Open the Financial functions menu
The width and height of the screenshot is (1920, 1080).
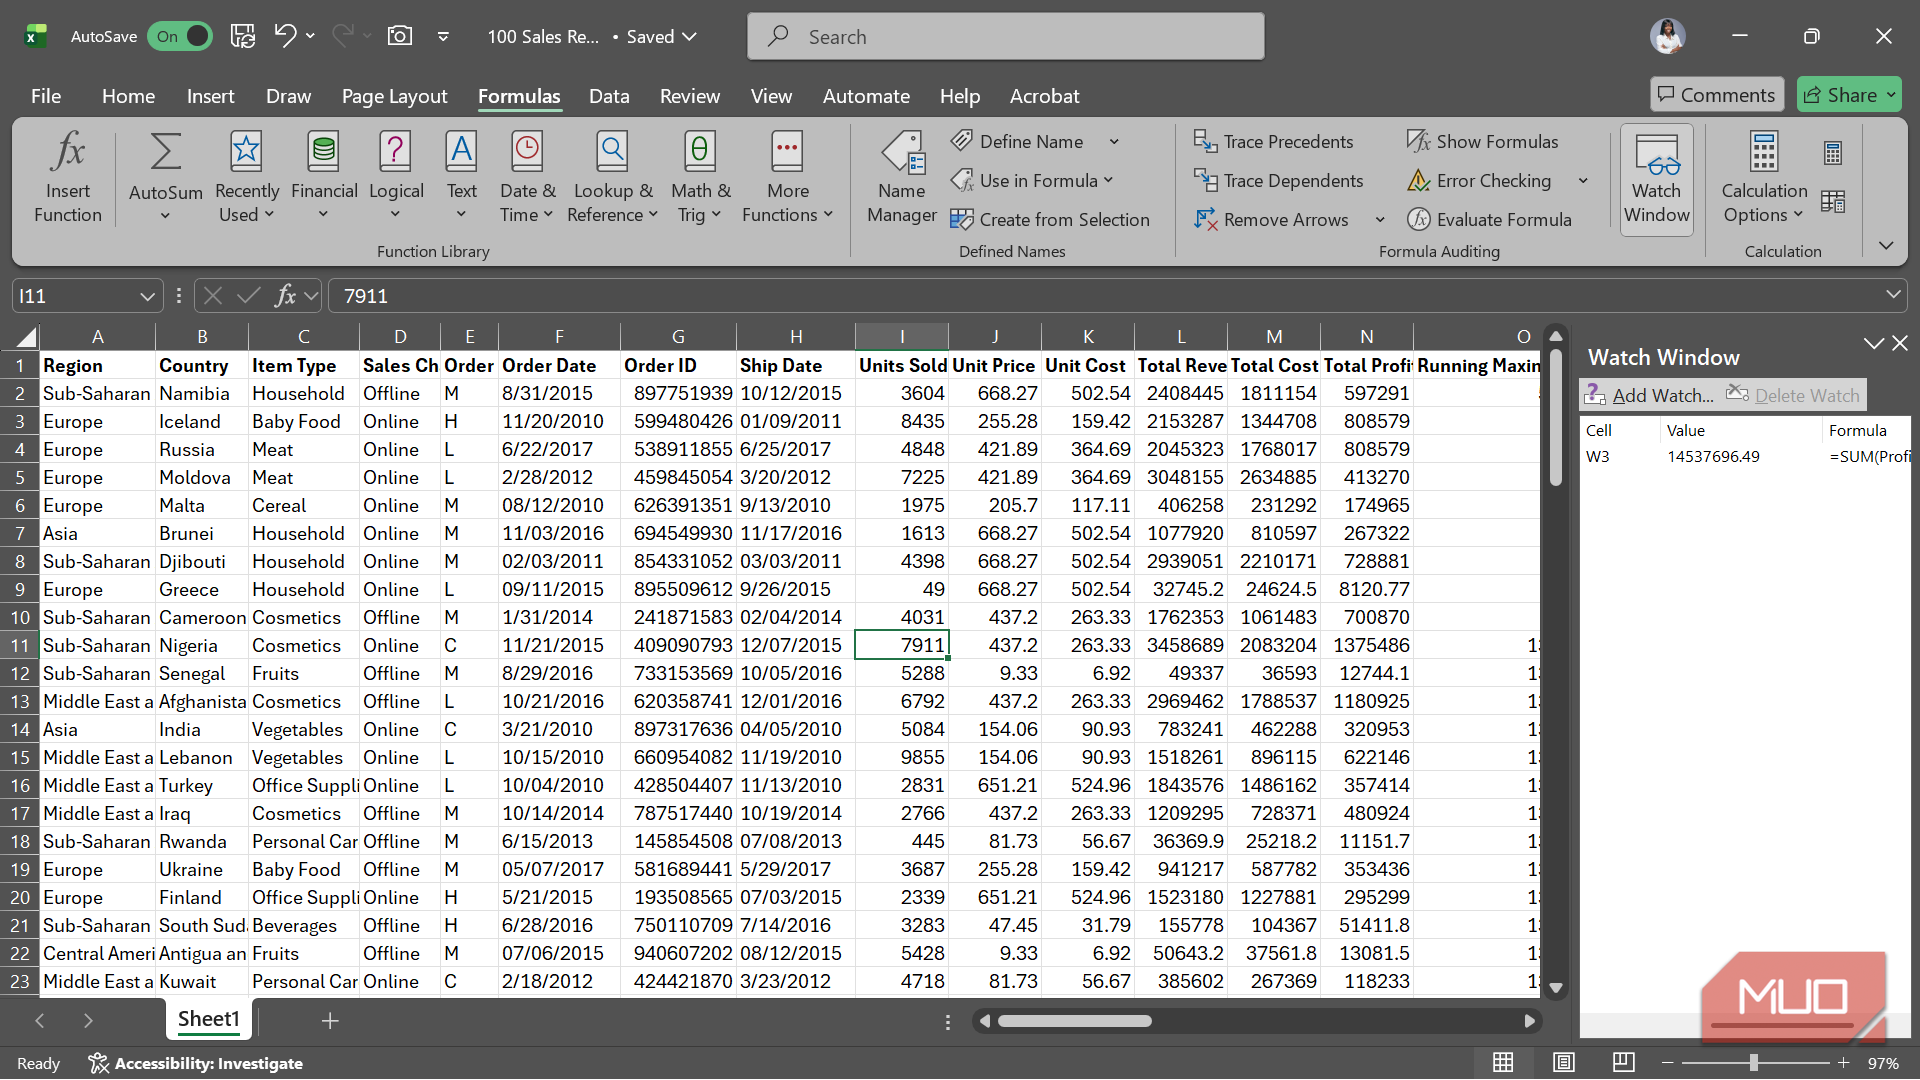click(x=323, y=178)
